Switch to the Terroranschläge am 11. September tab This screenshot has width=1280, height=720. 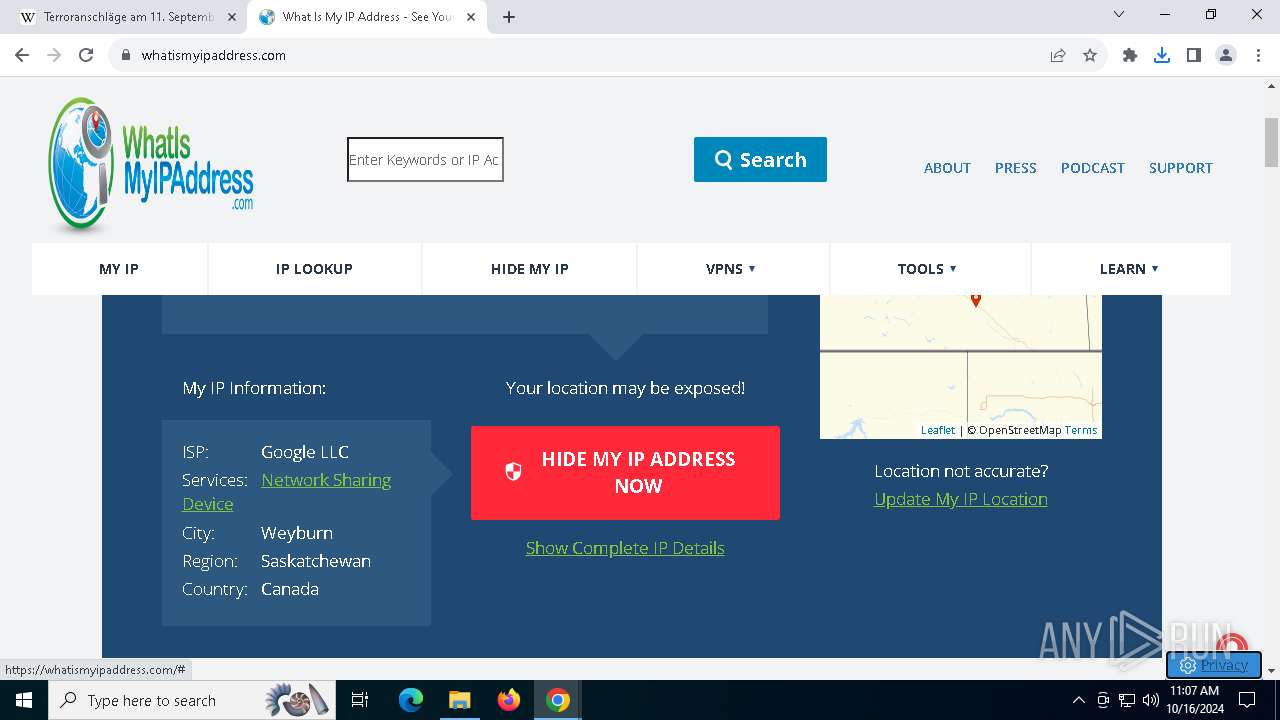[x=128, y=17]
